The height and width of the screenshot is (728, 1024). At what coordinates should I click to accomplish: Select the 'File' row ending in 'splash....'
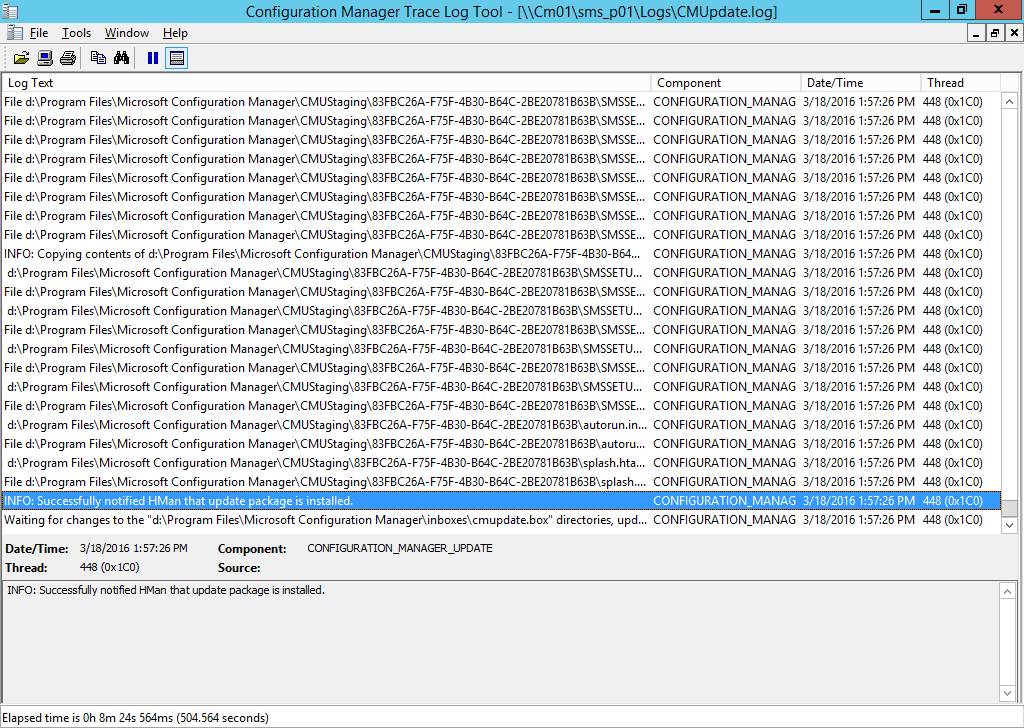coord(501,482)
